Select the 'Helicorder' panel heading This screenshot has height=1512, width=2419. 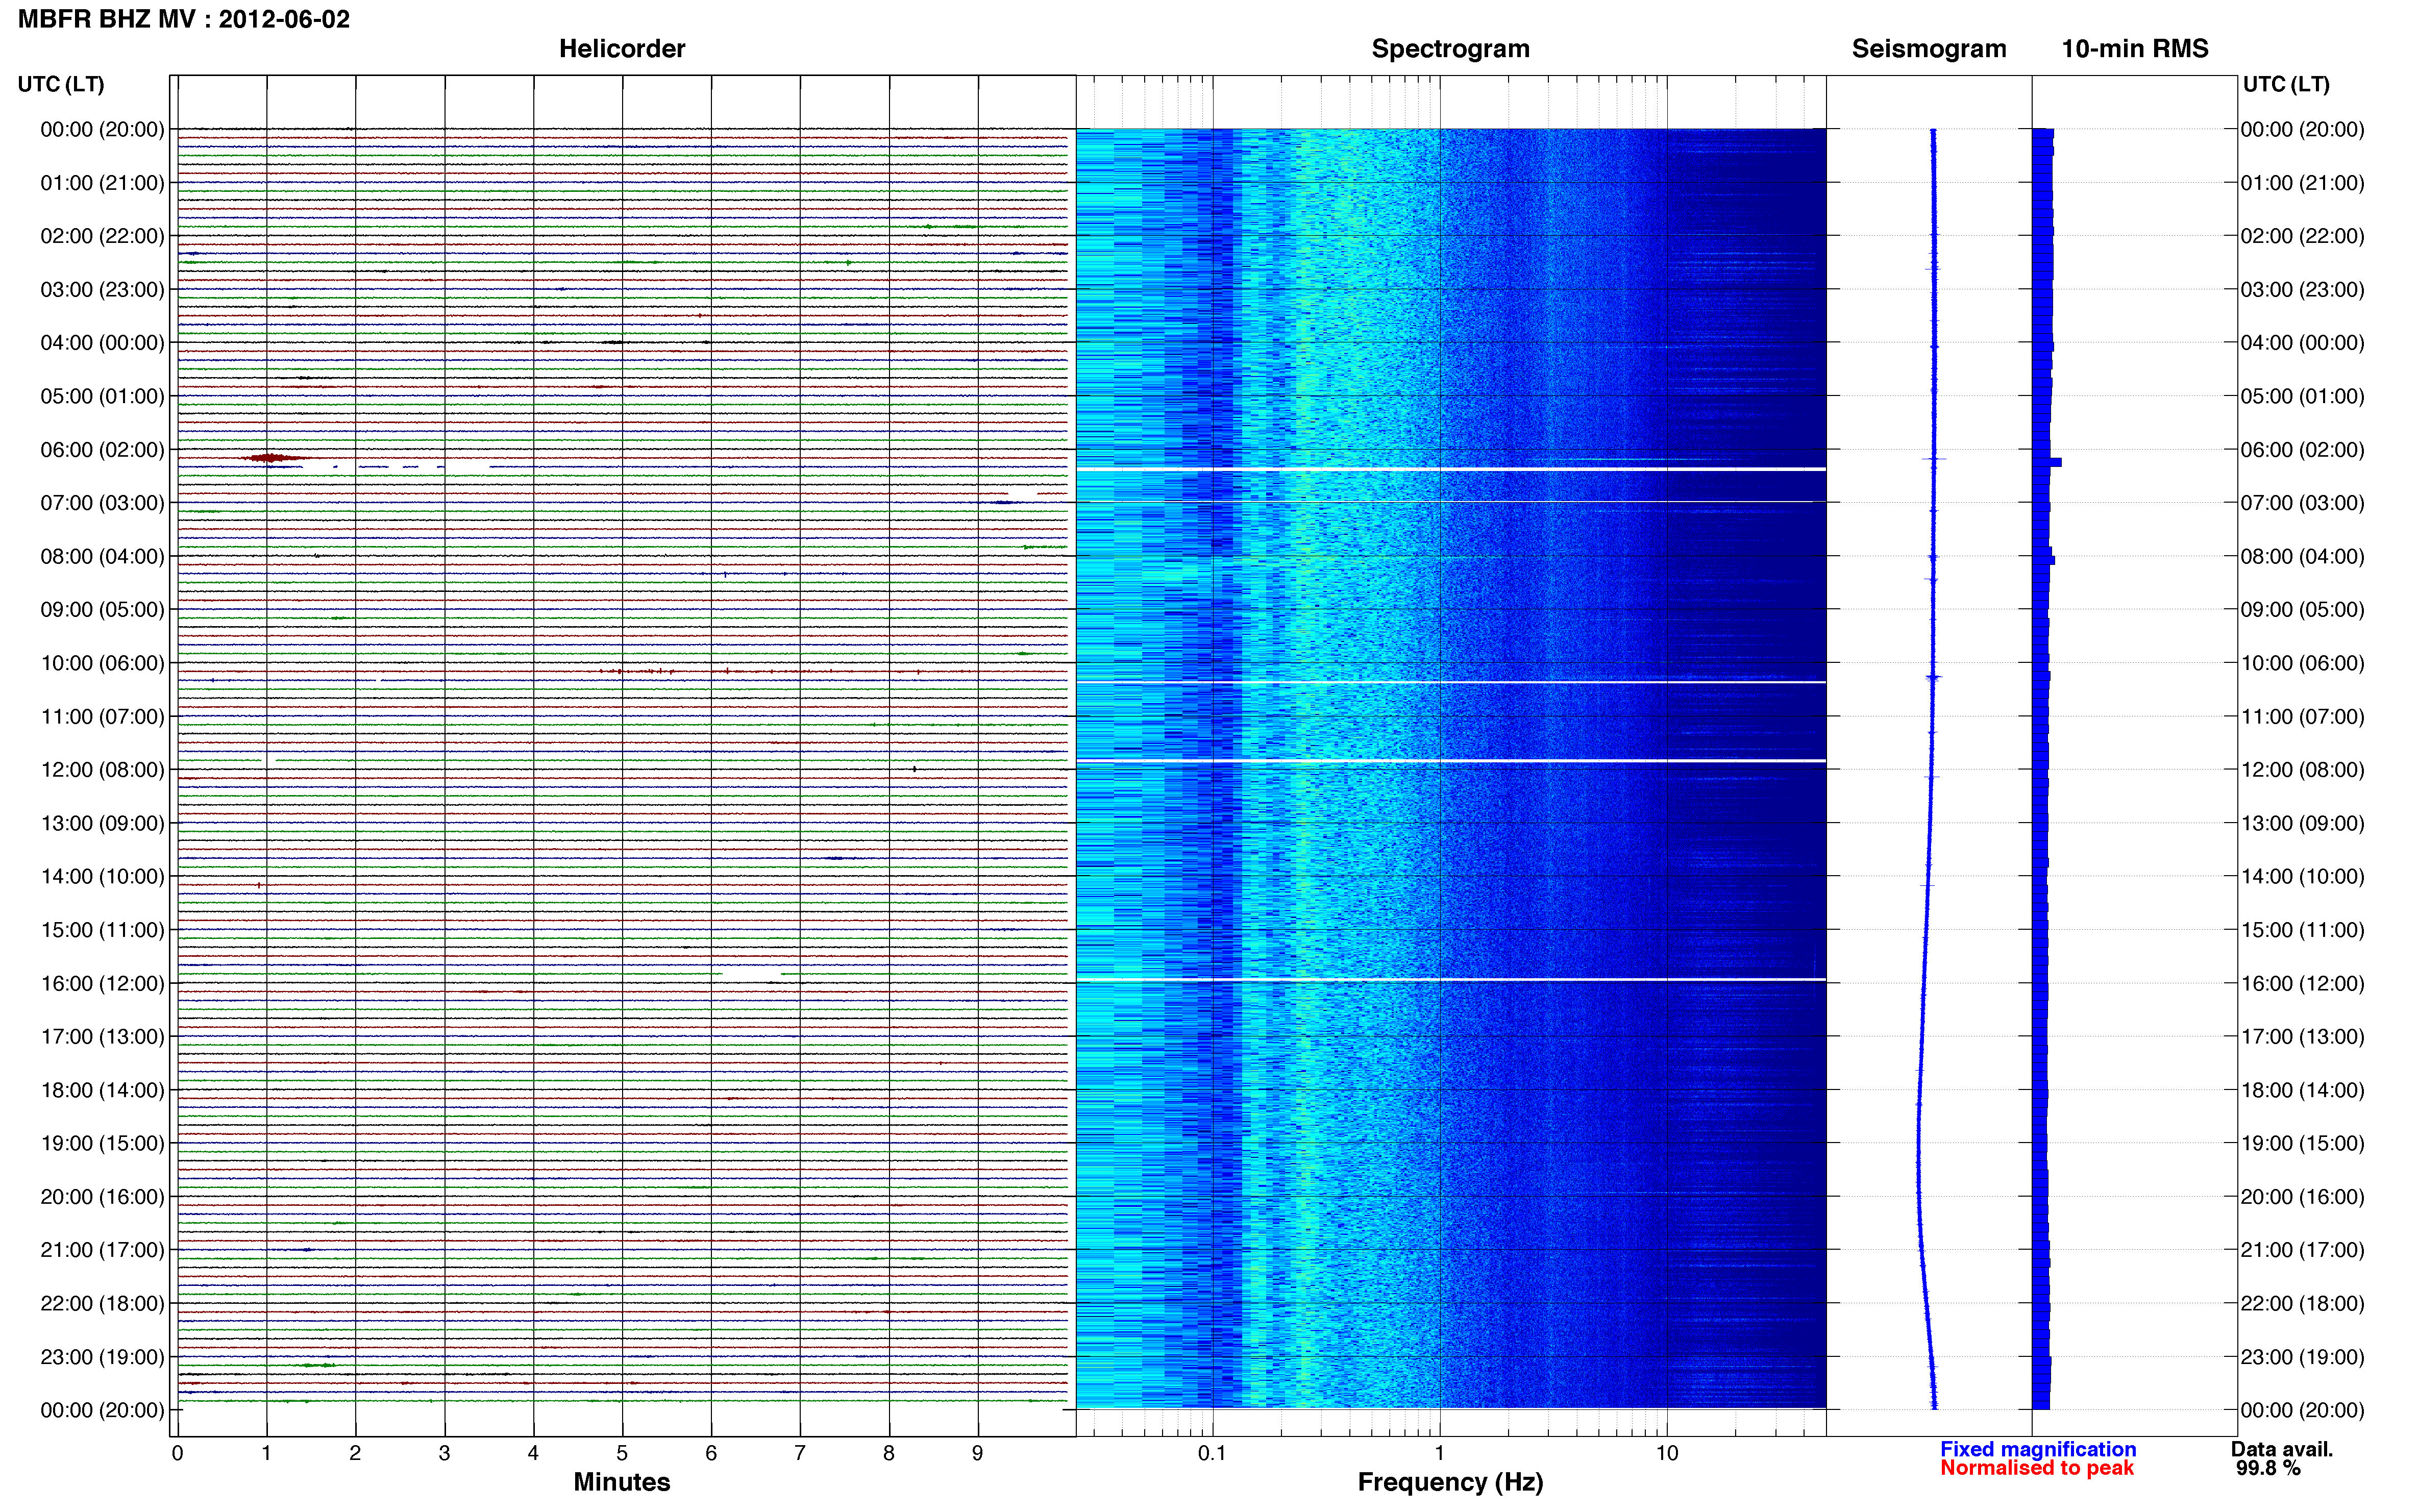tap(621, 49)
